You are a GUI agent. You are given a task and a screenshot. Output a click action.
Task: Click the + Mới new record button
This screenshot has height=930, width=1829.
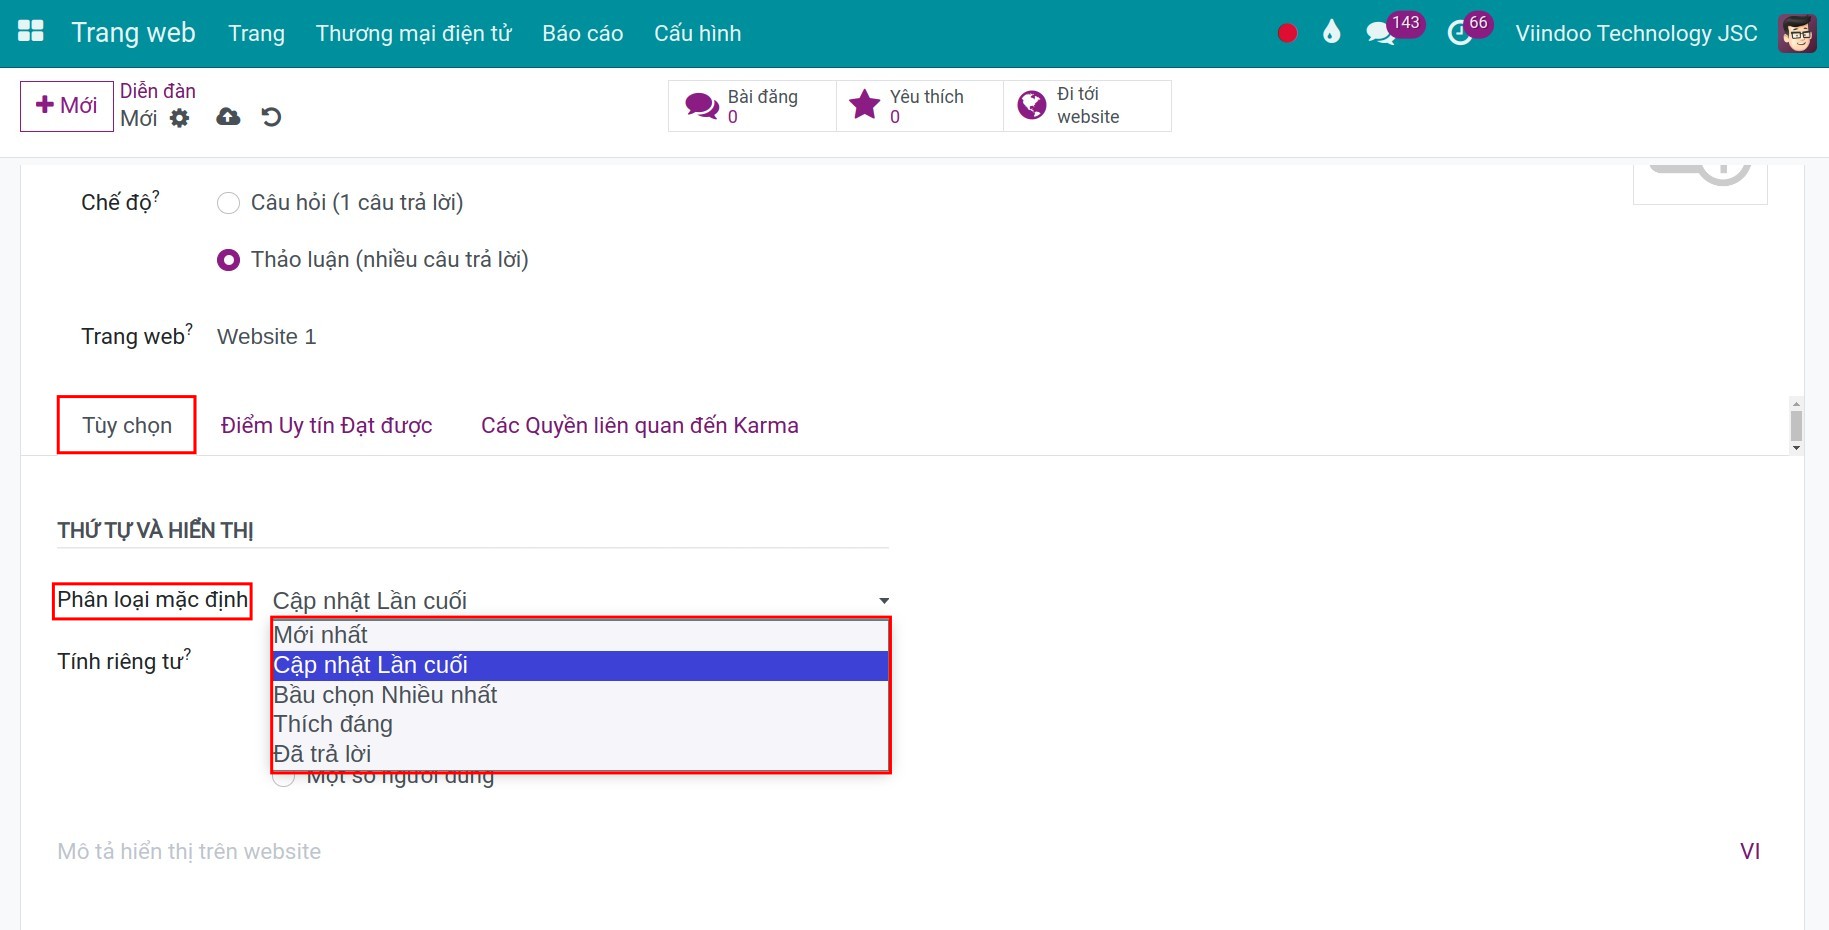[67, 106]
